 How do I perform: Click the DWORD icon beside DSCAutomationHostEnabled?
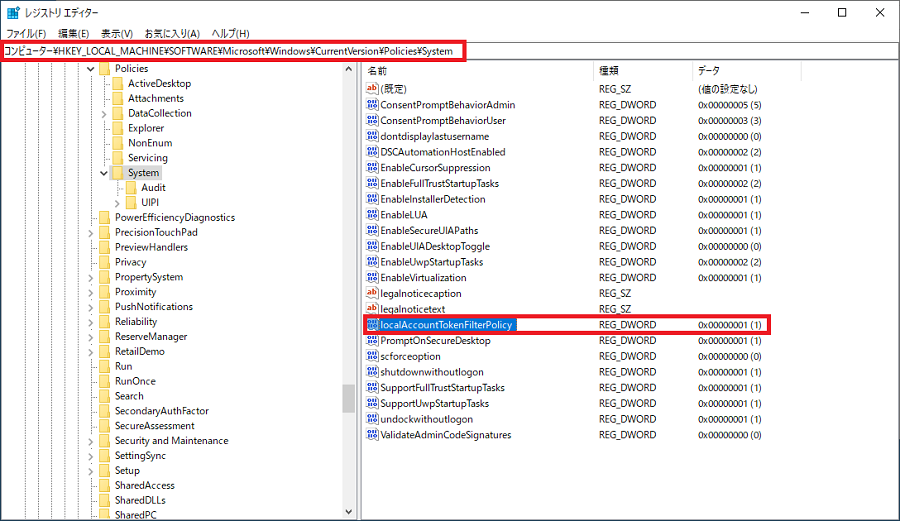[x=372, y=151]
